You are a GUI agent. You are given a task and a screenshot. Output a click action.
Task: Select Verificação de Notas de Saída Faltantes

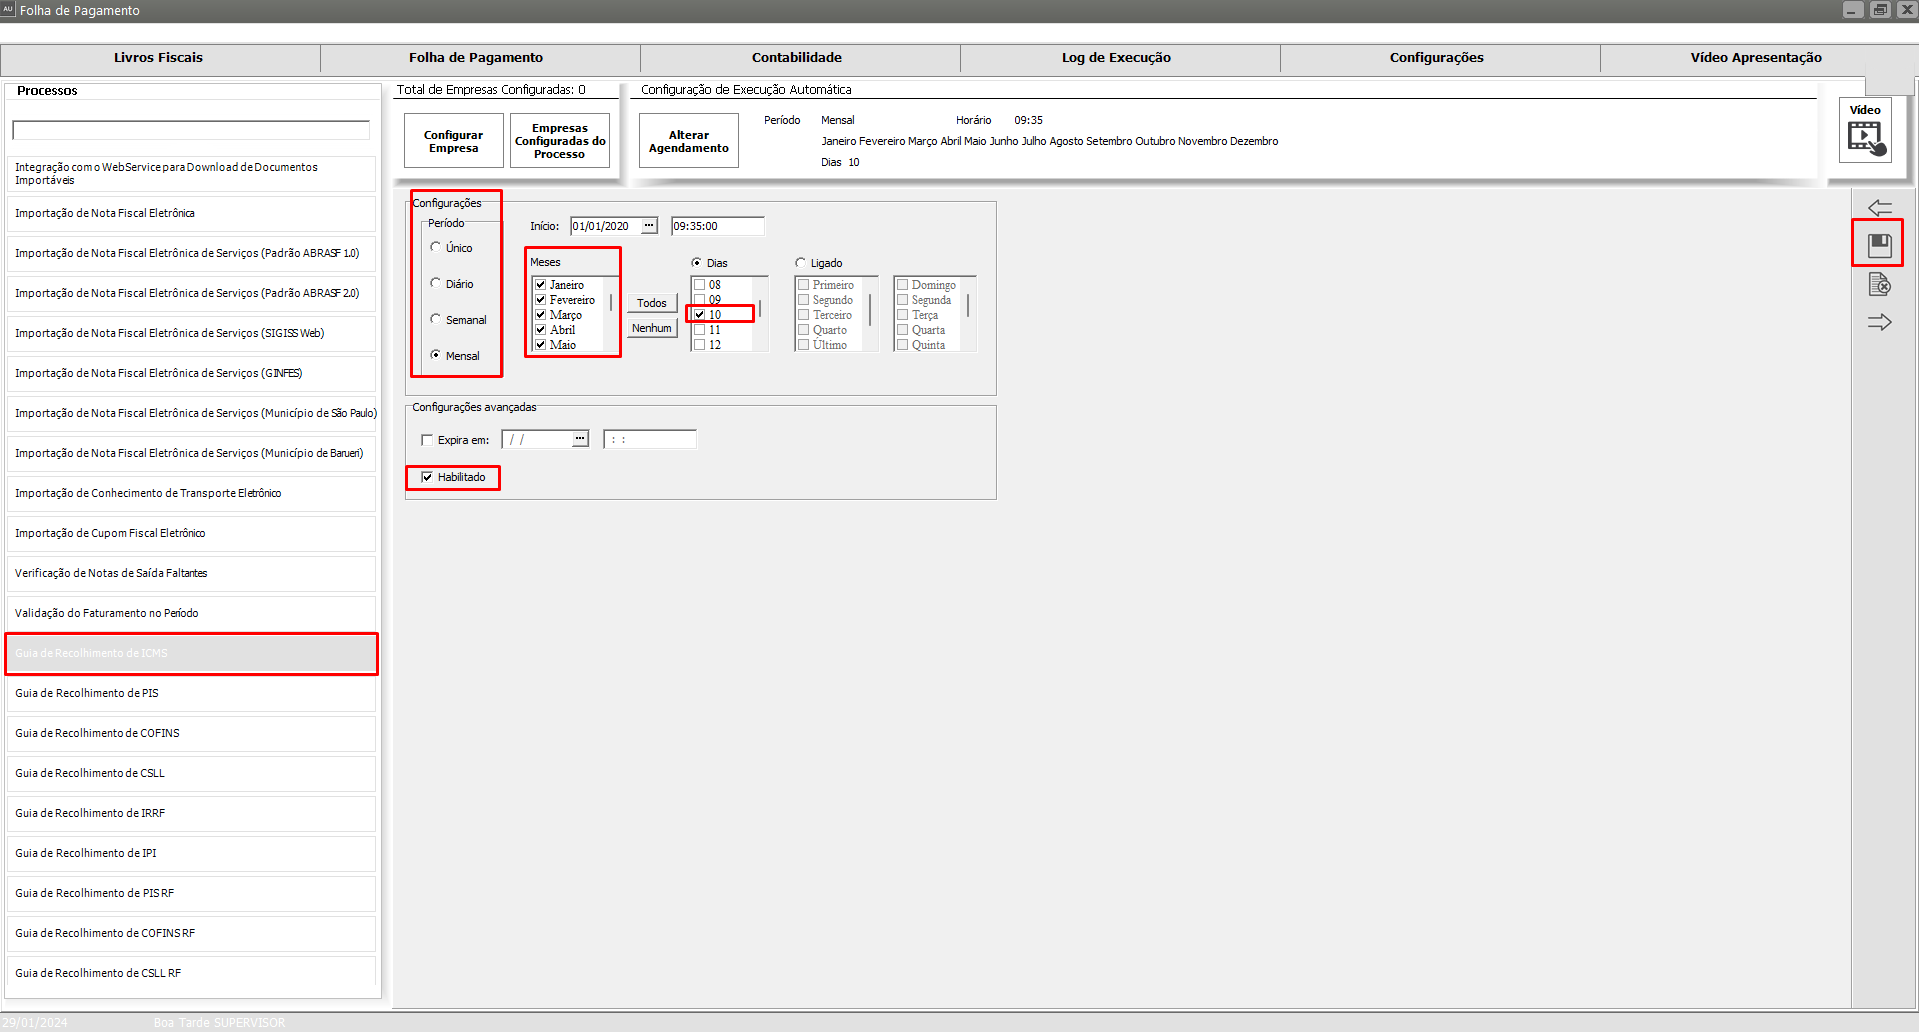point(191,573)
